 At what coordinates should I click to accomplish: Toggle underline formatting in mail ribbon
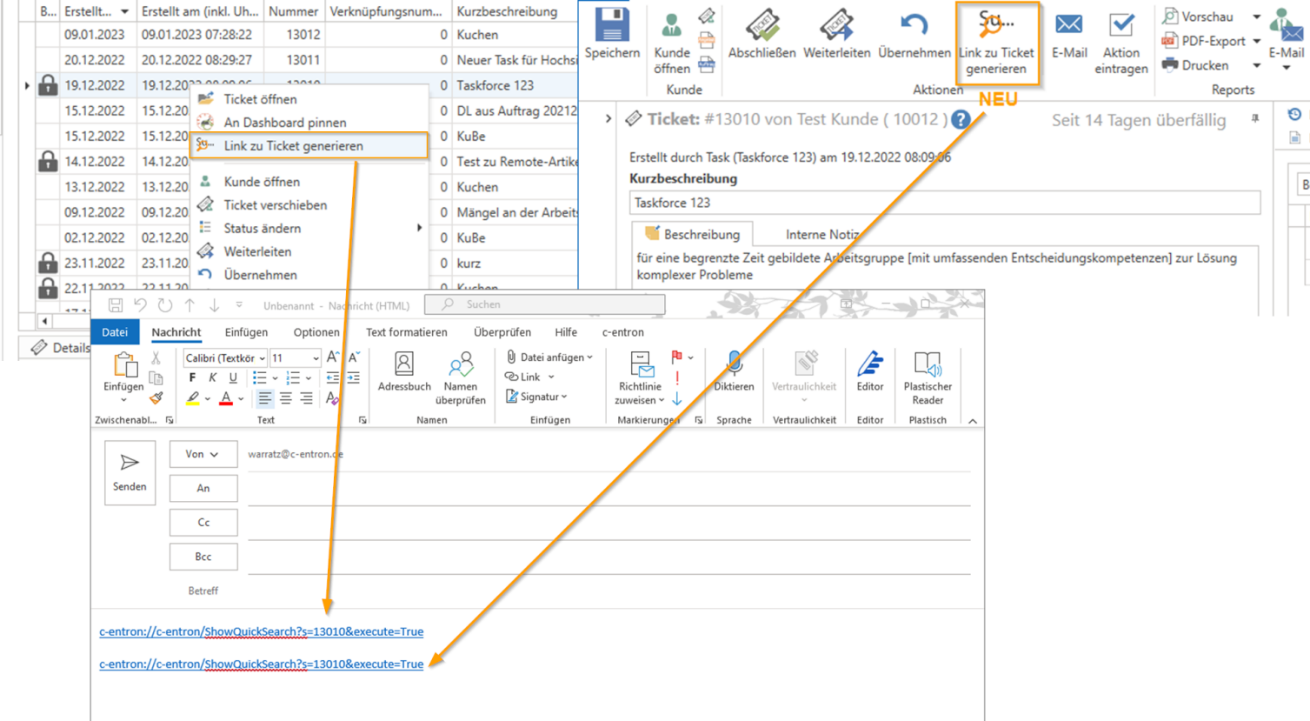tap(233, 378)
